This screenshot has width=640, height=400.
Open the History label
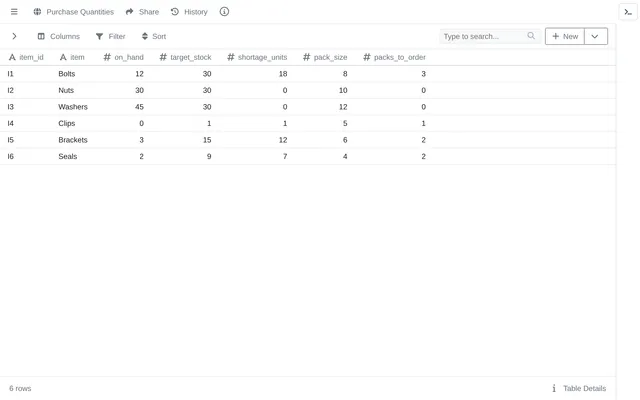196,12
